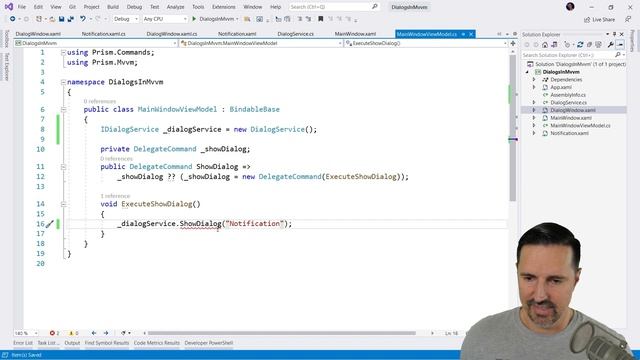
Task: Click the screwdriver quick-actions icon on line 16
Action: 49,224
